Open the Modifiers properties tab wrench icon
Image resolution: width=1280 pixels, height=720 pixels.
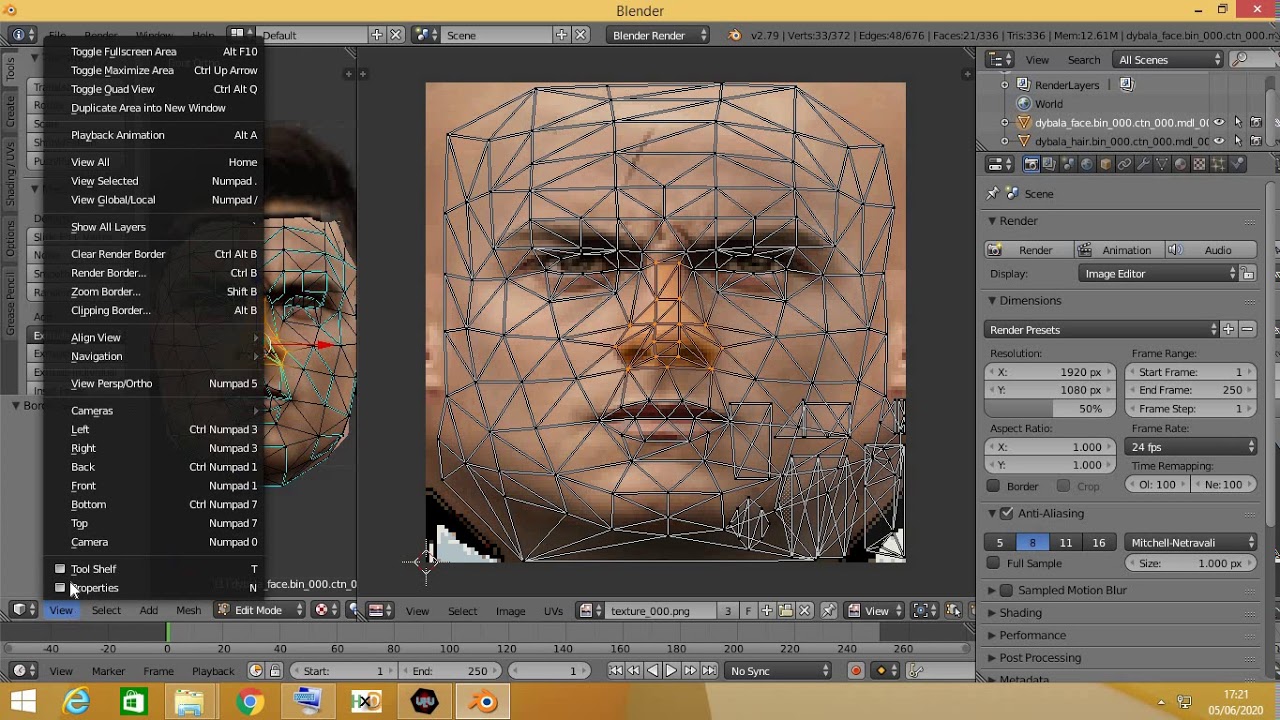click(1143, 164)
